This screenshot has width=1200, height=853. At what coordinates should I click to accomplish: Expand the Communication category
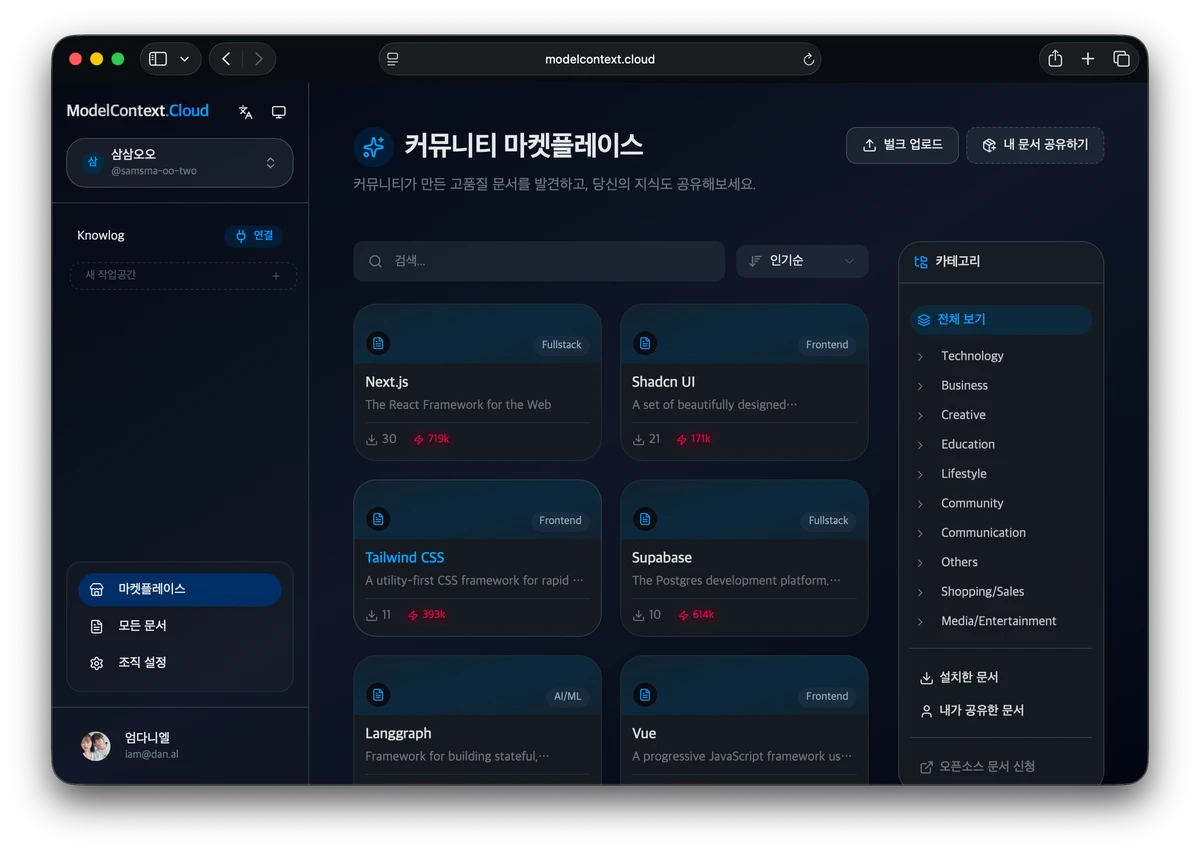point(920,533)
